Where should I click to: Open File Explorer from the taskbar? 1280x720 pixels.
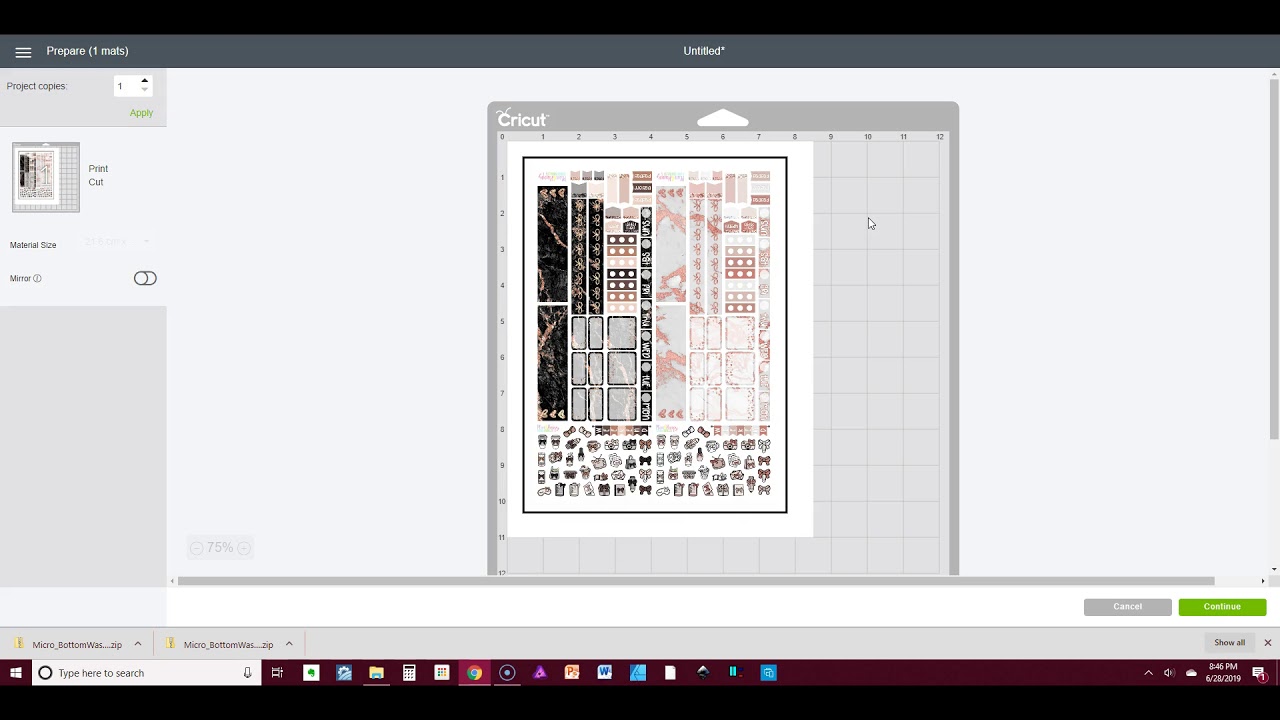[376, 673]
